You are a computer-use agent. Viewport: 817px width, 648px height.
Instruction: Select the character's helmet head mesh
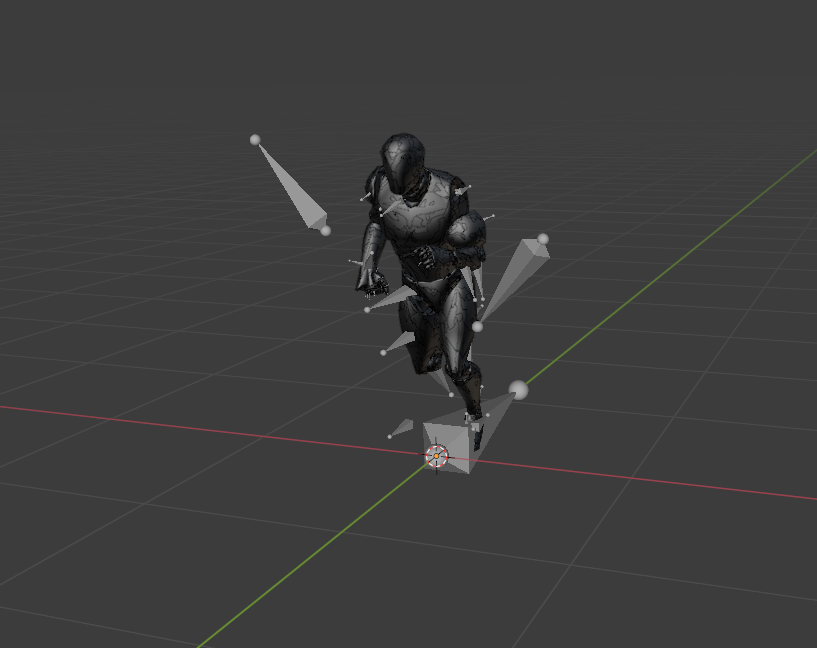[x=403, y=163]
